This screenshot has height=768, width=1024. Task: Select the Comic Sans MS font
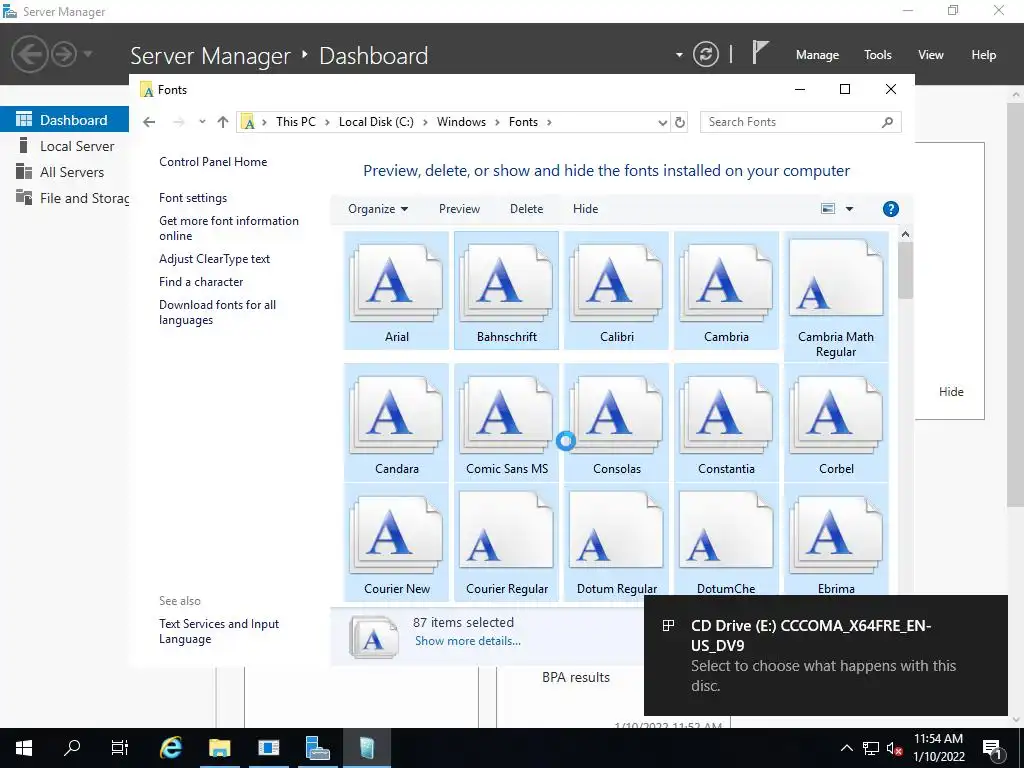506,423
